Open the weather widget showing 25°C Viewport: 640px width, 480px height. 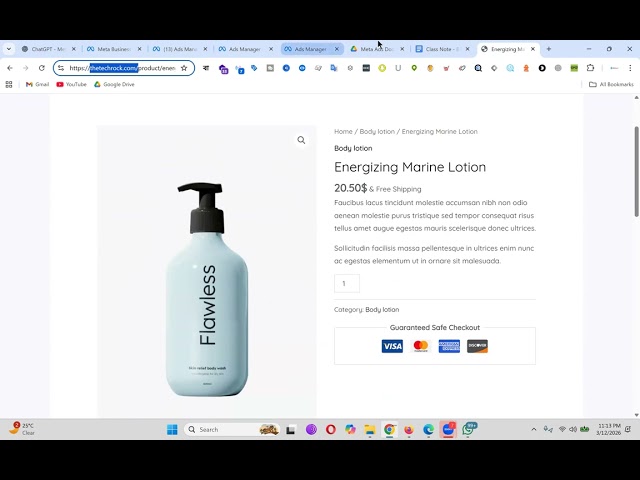coord(22,429)
